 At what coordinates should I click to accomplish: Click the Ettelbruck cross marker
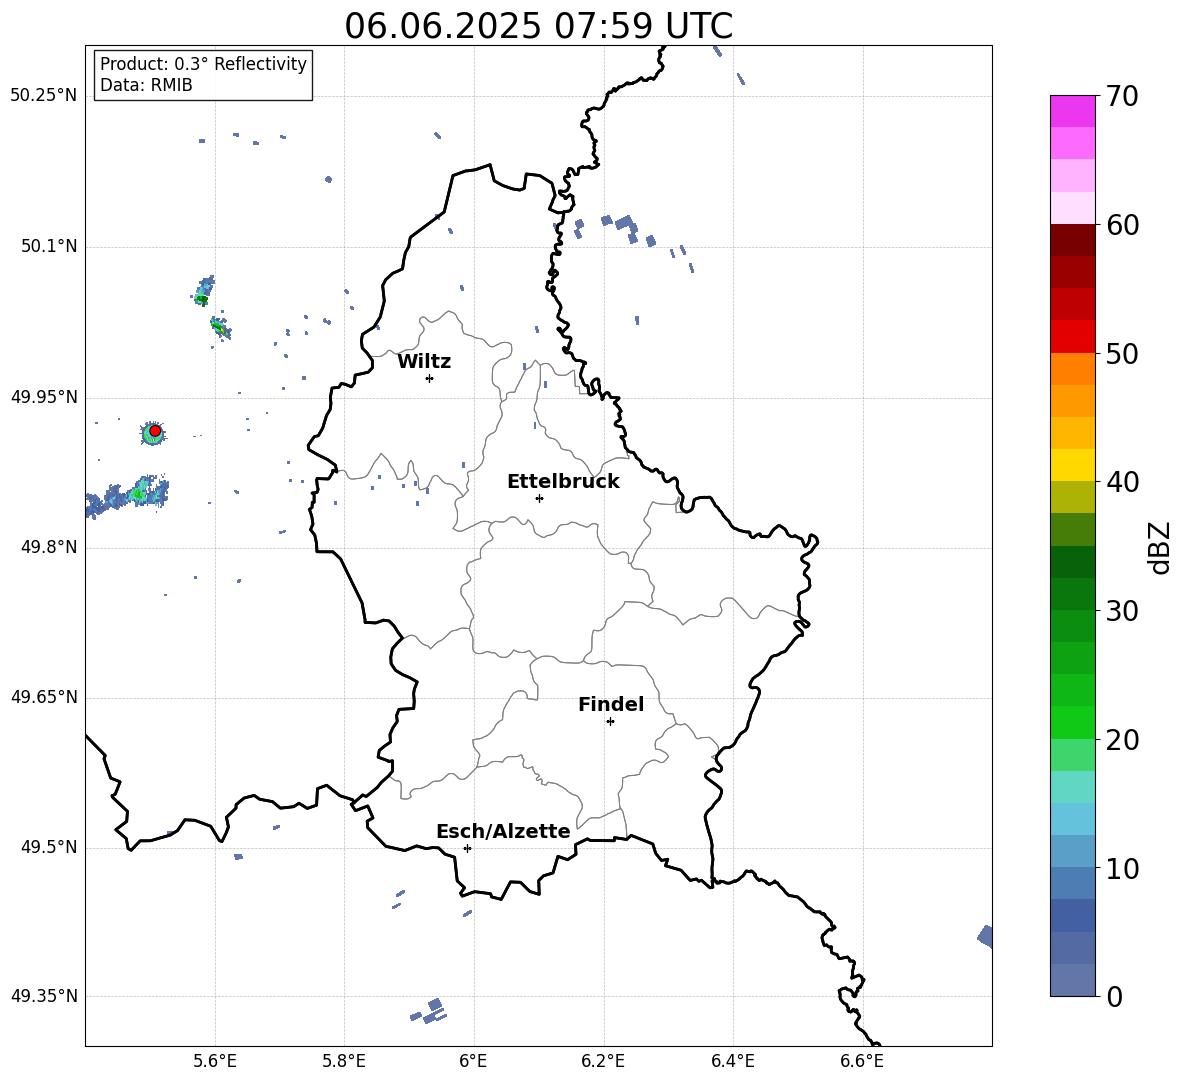(539, 498)
